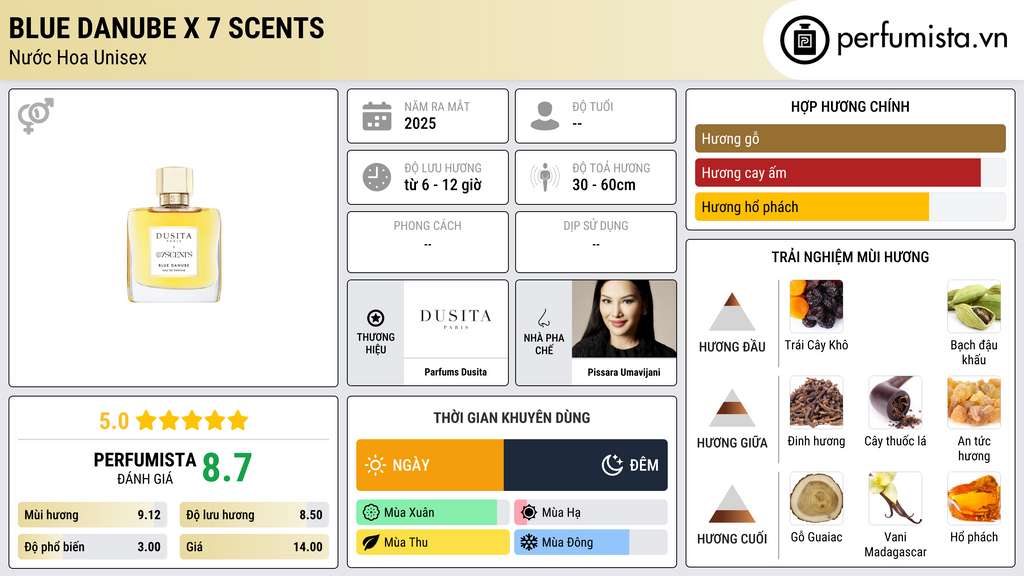Click the Nước Hoa Unisex subtitle
The image size is (1024, 576).
coord(78,58)
